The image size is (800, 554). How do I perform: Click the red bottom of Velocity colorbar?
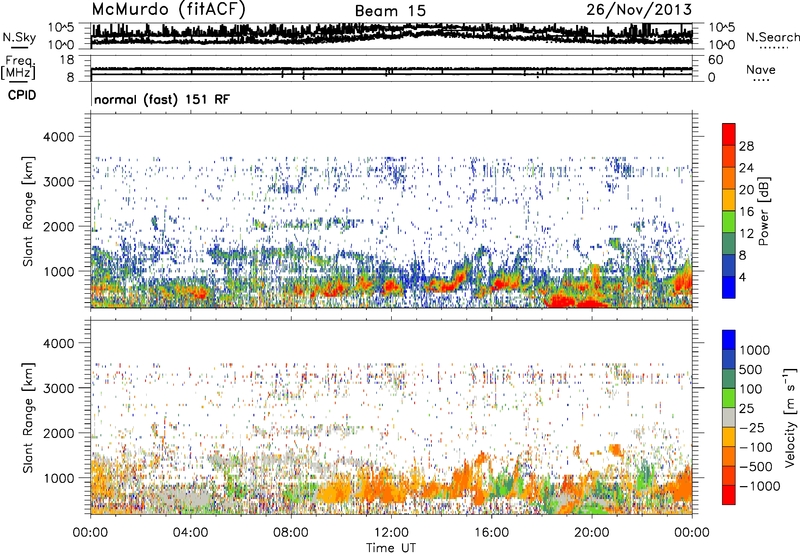click(x=729, y=495)
